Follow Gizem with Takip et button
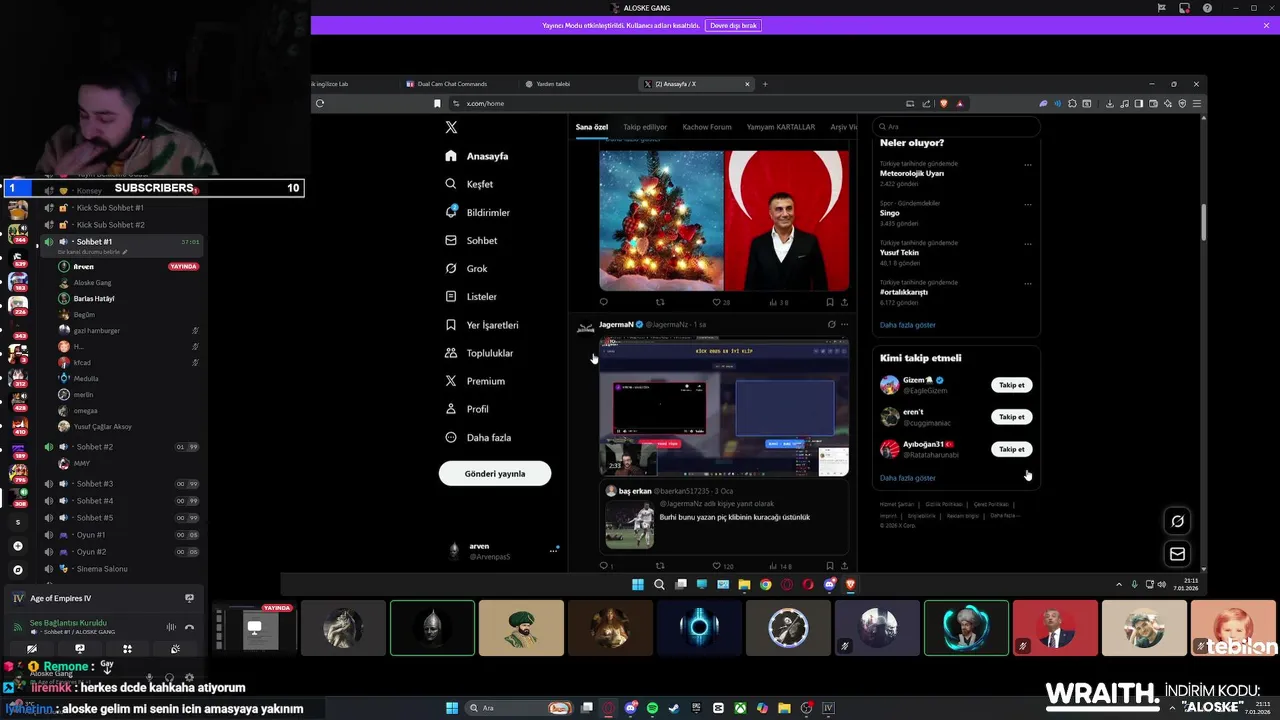The height and width of the screenshot is (720, 1280). pos(1012,385)
